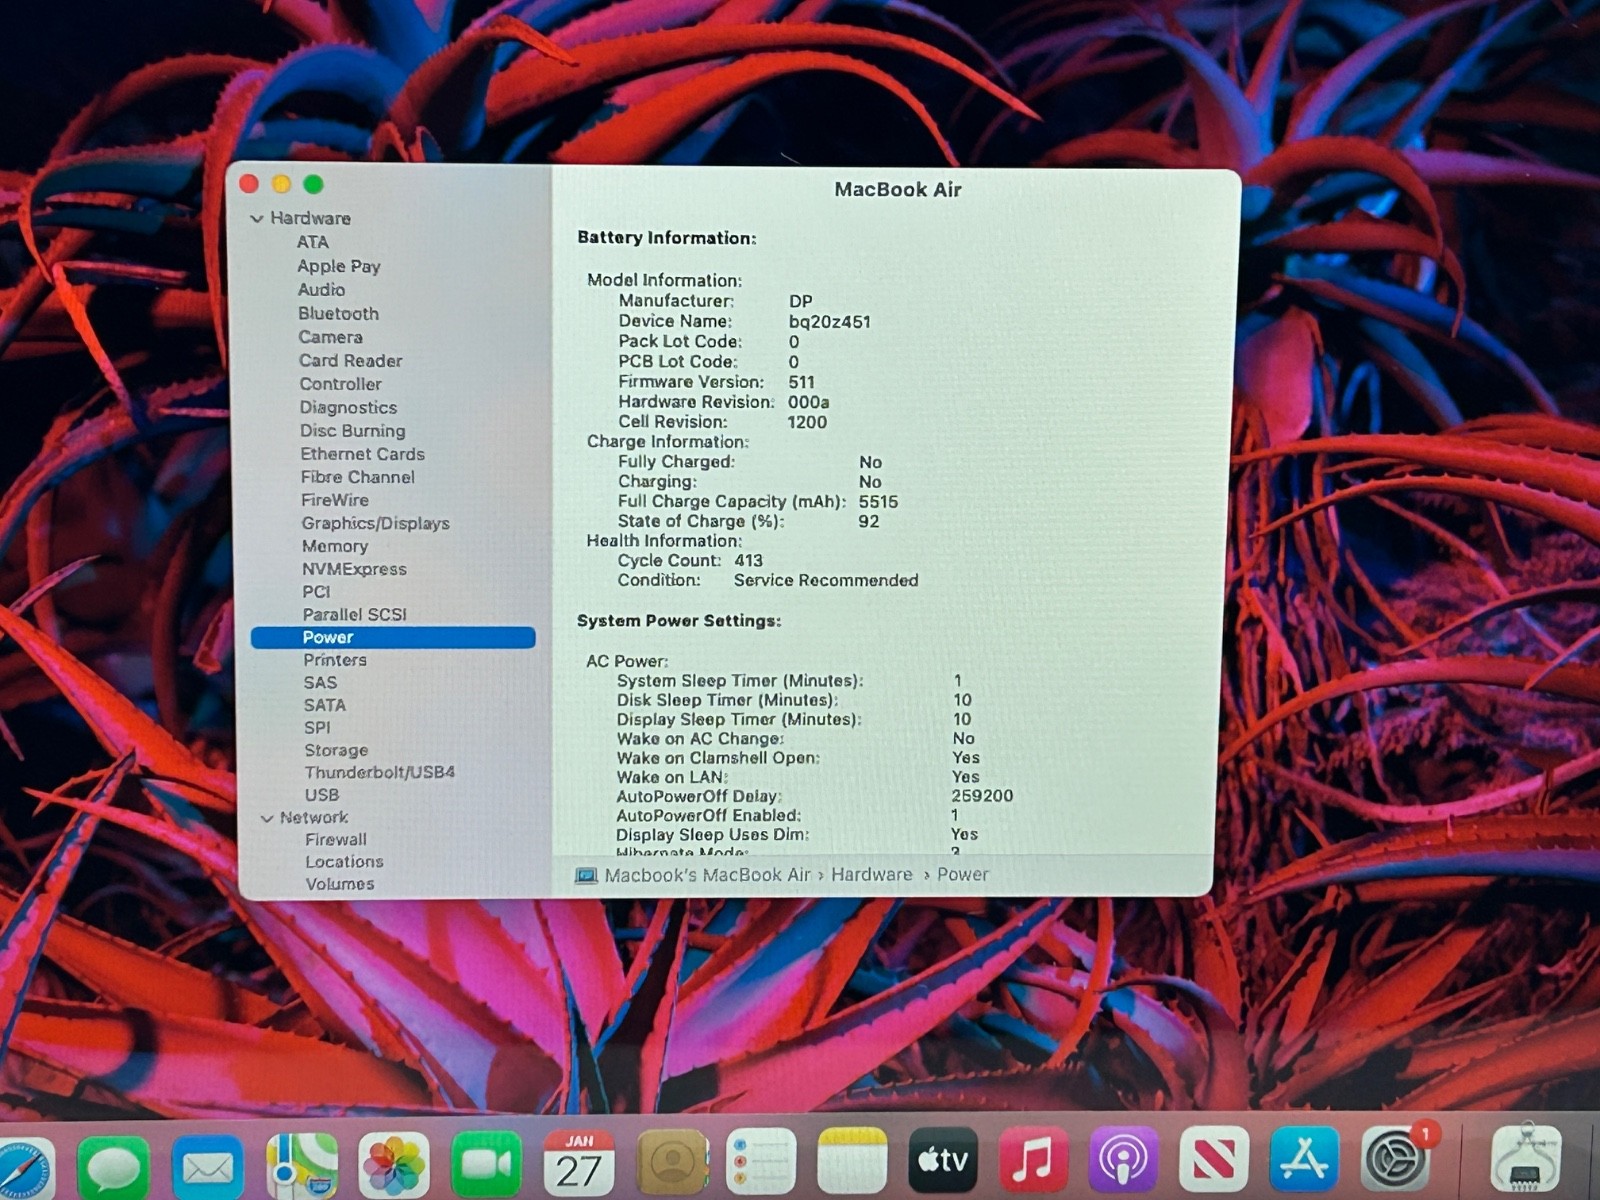This screenshot has width=1600, height=1200.
Task: Launch Mail from the Dock
Action: [x=207, y=1165]
